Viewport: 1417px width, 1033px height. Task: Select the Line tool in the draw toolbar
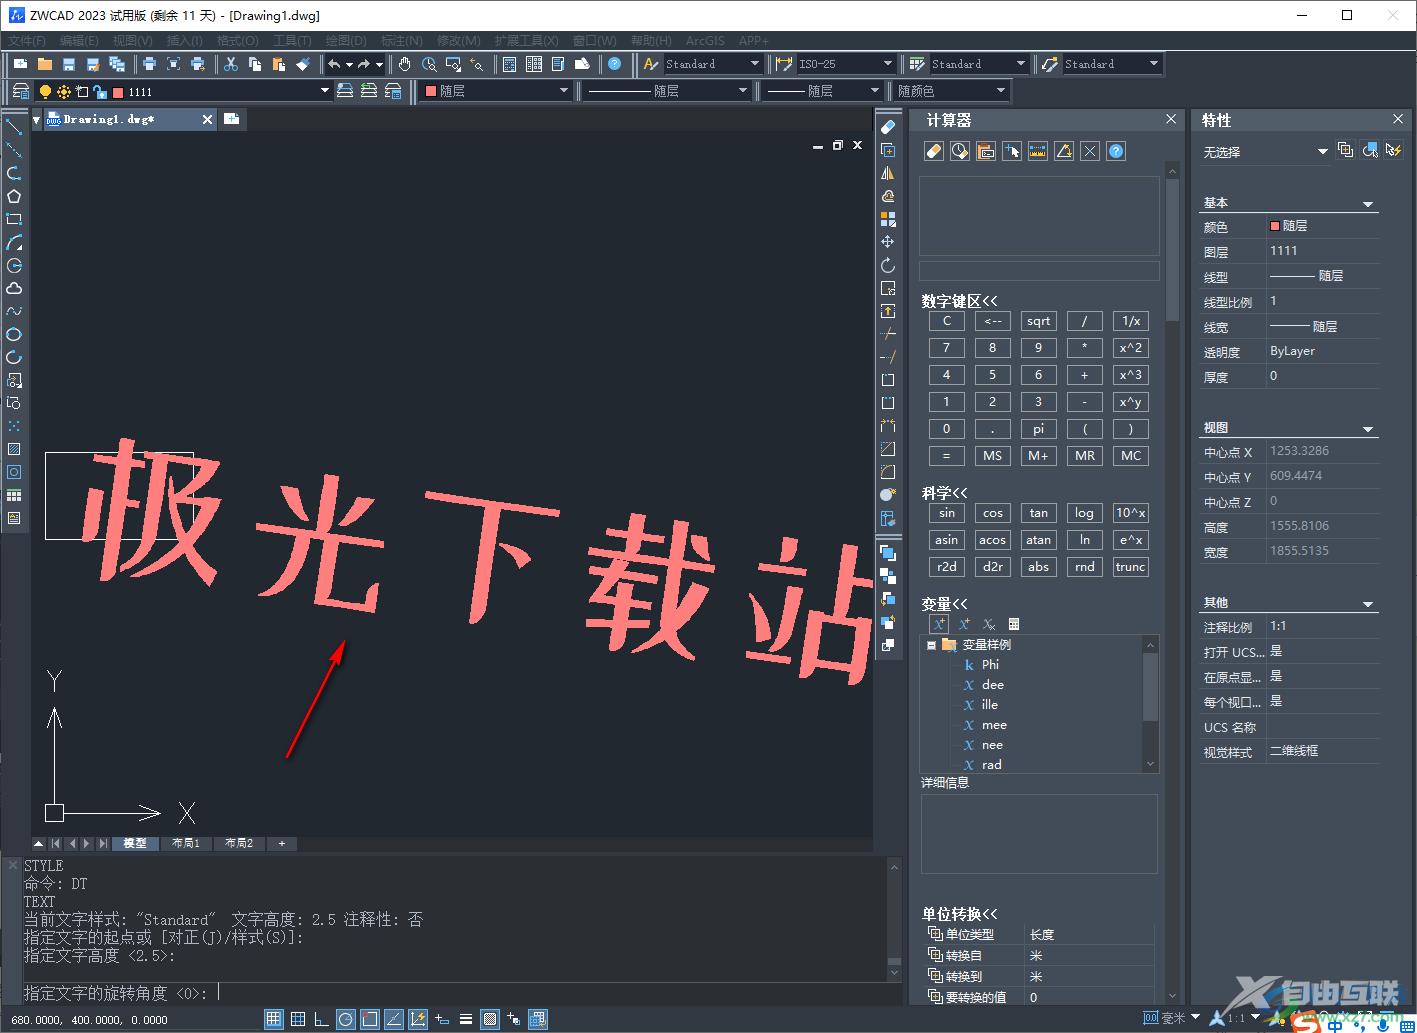tap(14, 127)
